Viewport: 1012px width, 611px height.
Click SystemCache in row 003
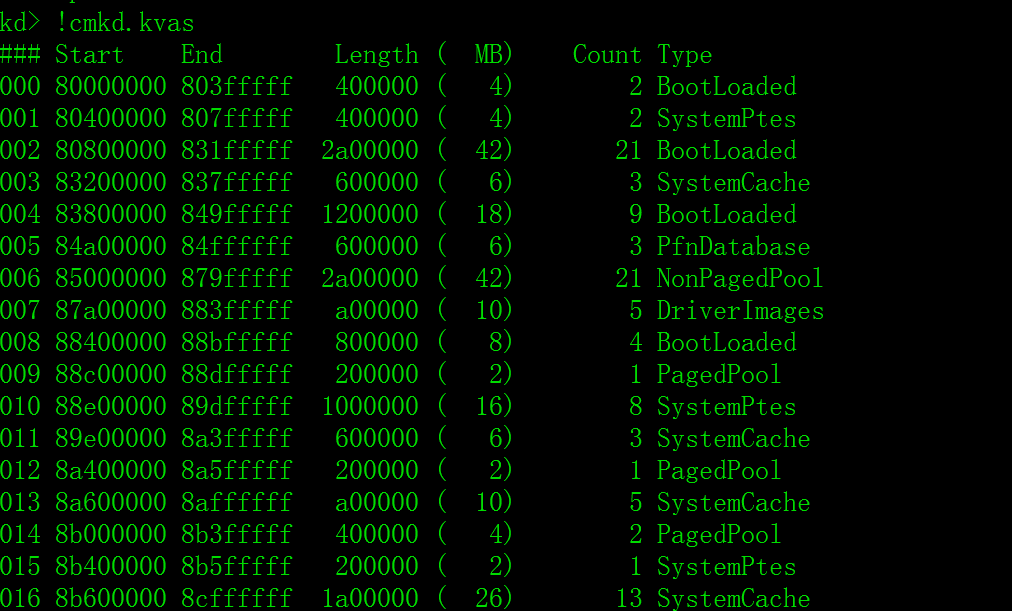pyautogui.click(x=734, y=183)
